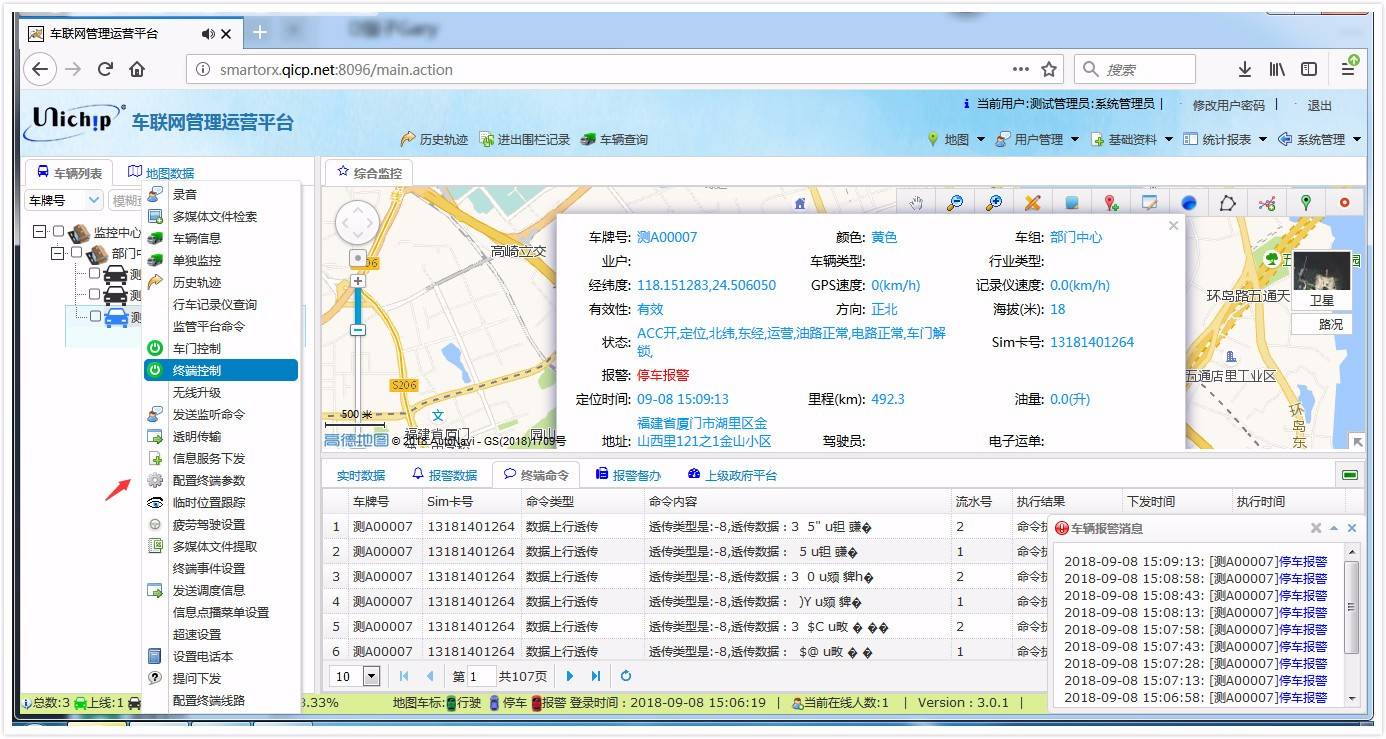Click 退出 logout link
This screenshot has width=1386, height=739.
(x=1320, y=105)
